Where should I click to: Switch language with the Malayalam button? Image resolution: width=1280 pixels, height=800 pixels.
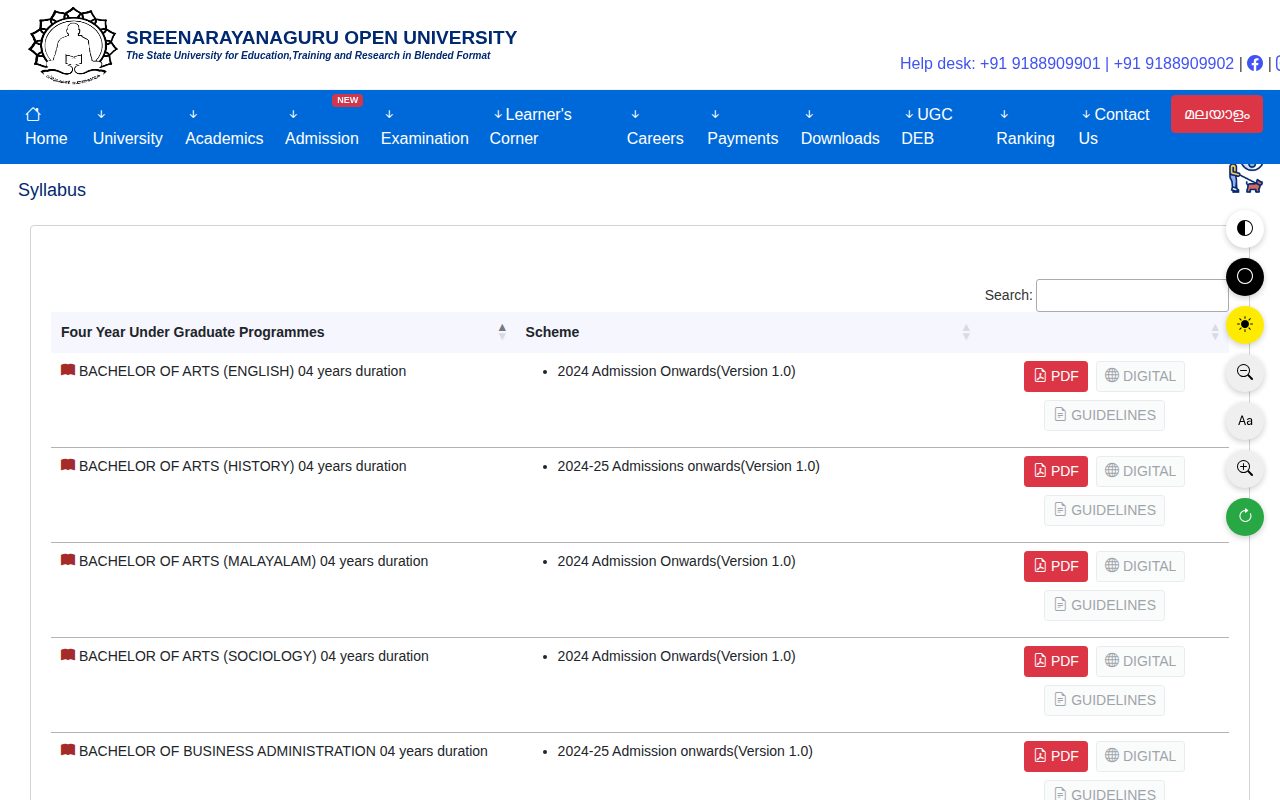(1217, 114)
